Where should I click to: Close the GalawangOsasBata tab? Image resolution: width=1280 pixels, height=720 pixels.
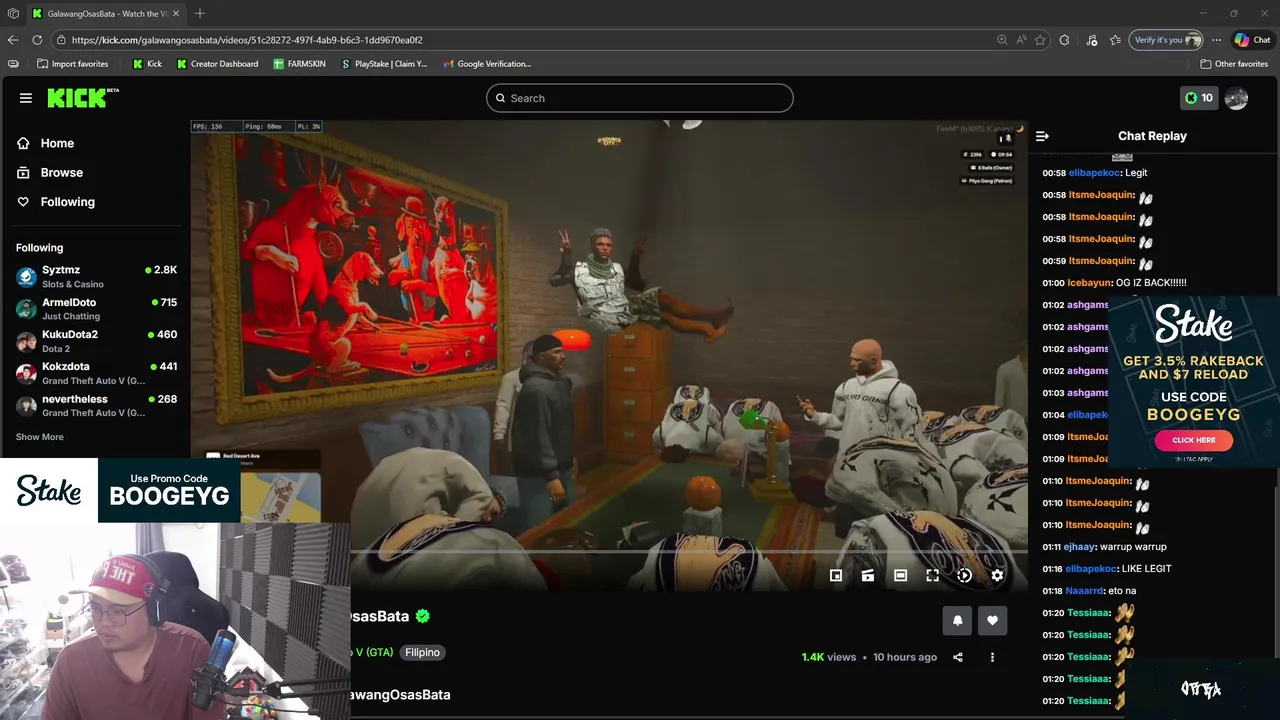176,13
